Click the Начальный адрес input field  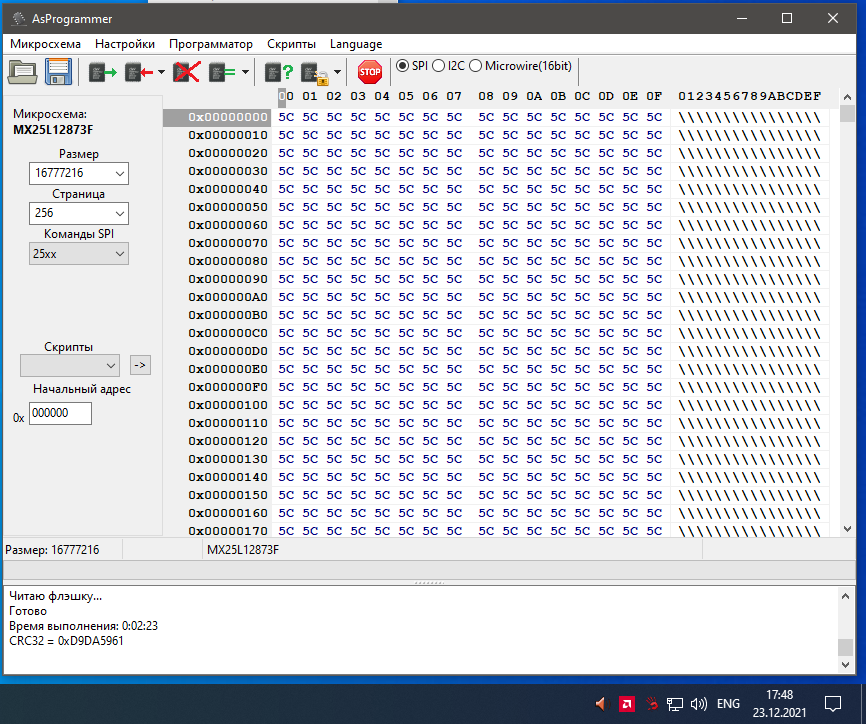[x=60, y=413]
